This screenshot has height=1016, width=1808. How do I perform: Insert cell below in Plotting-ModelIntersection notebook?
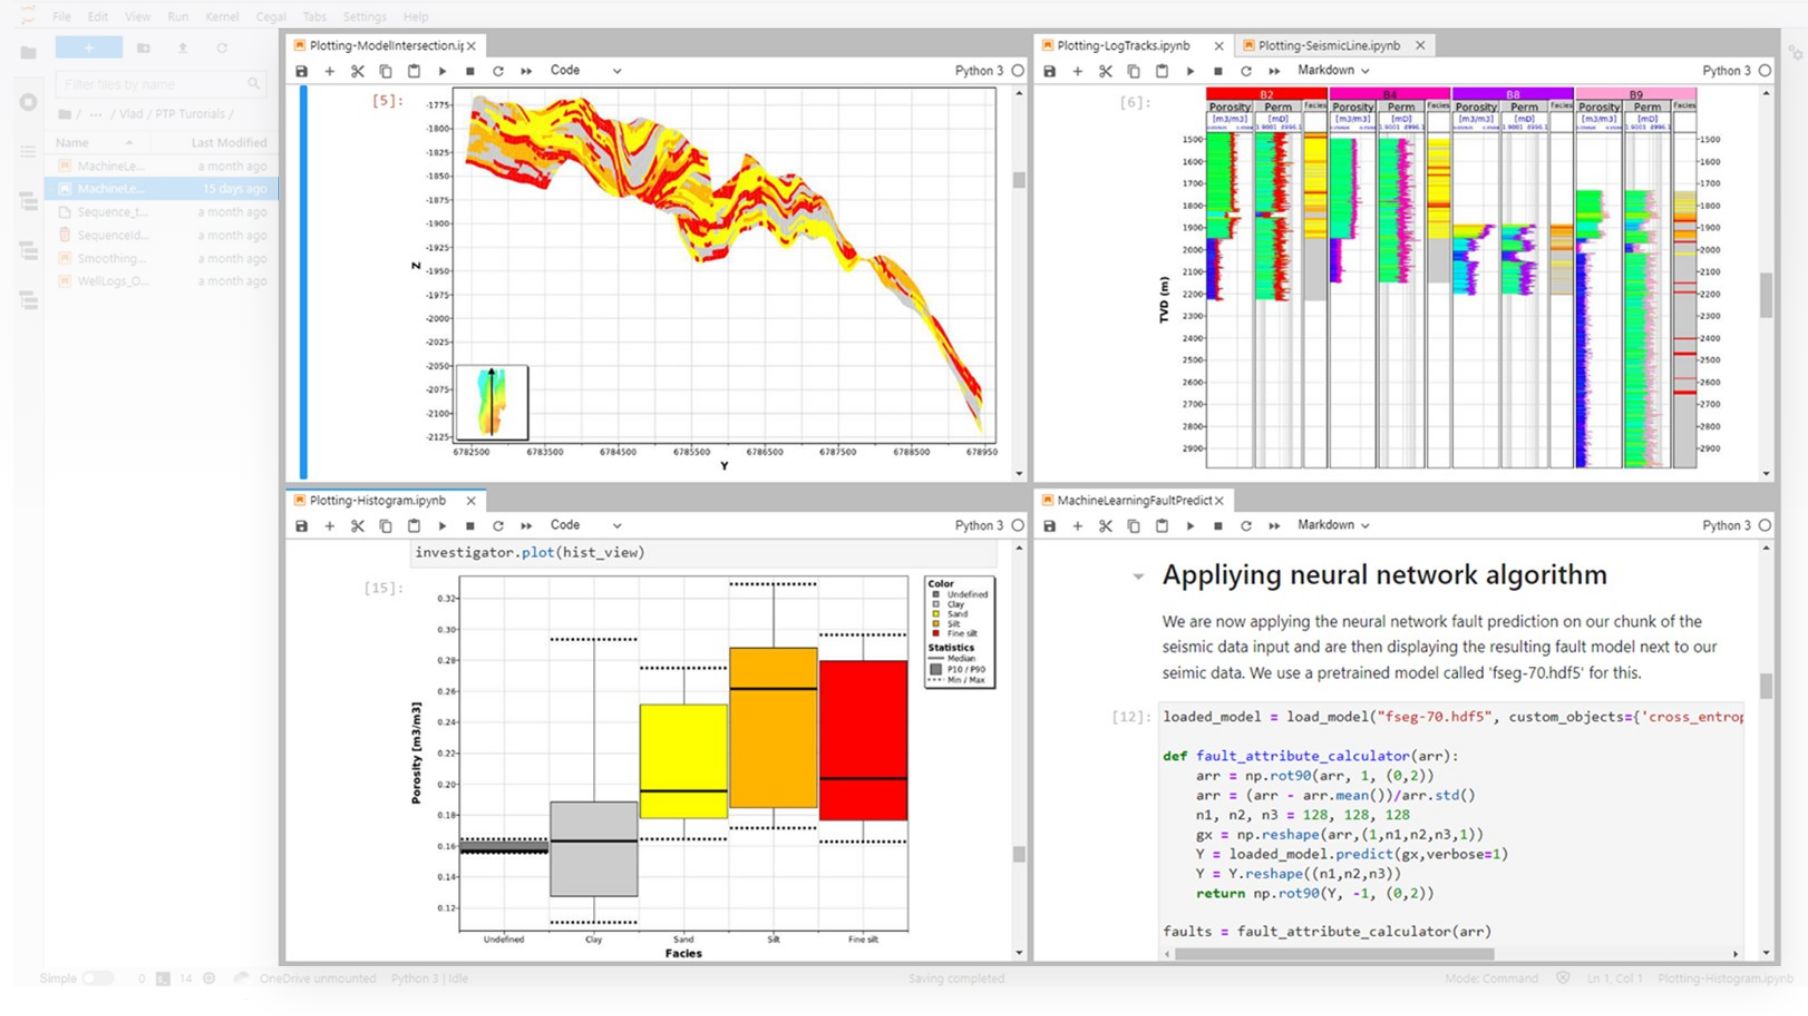click(x=329, y=71)
